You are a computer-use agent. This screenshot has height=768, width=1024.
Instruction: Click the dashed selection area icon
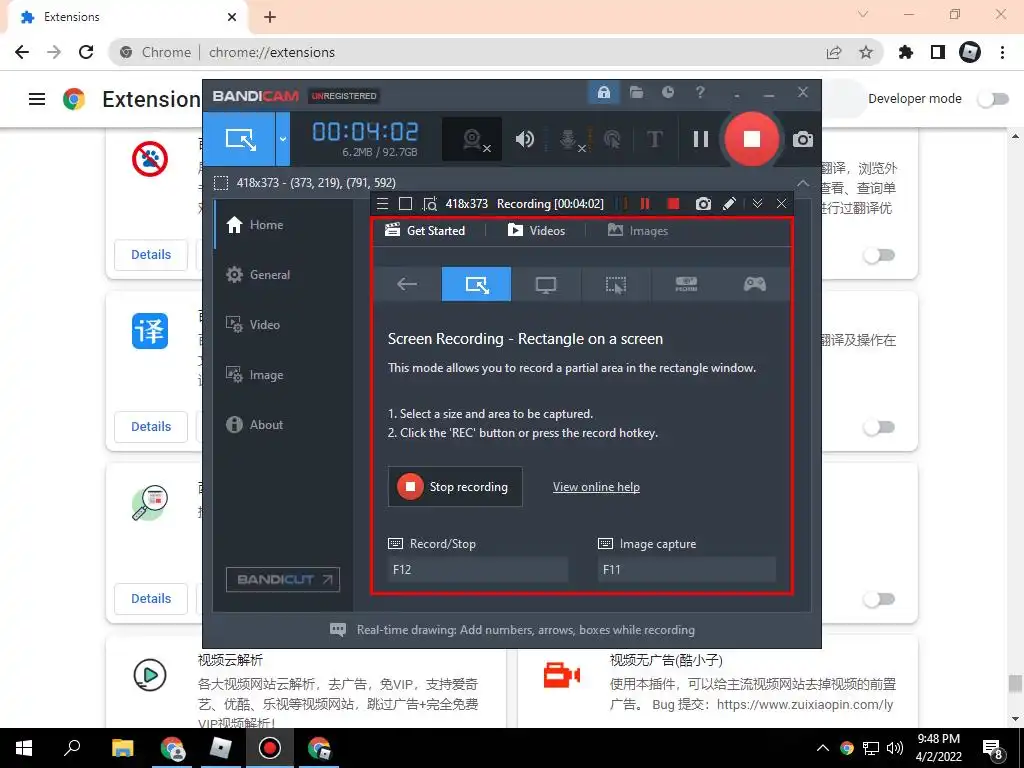click(221, 183)
